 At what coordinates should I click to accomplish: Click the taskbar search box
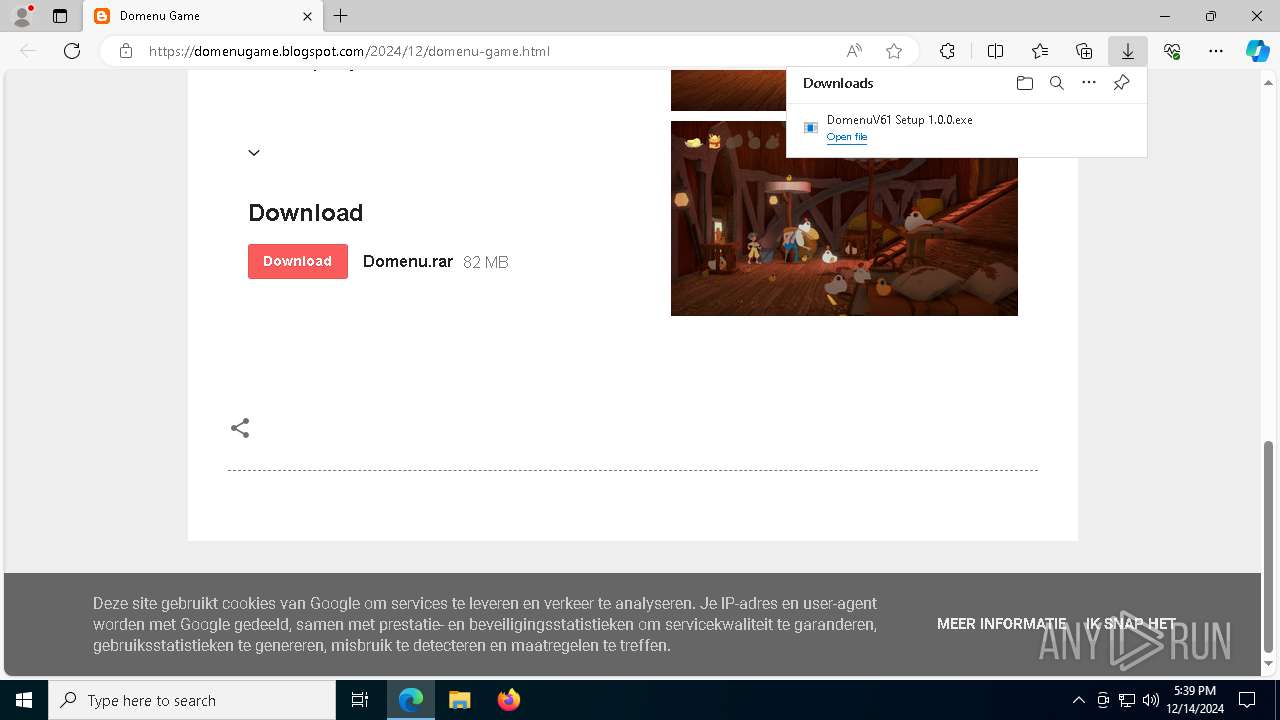(192, 700)
